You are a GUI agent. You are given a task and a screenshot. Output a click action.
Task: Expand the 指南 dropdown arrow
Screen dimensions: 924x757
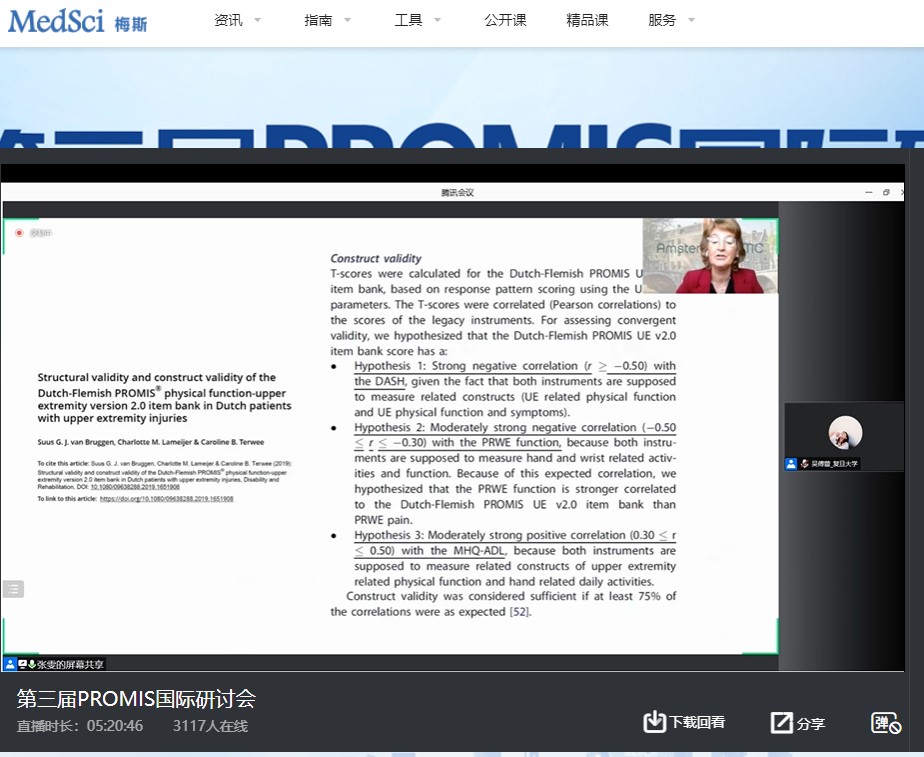point(347,20)
